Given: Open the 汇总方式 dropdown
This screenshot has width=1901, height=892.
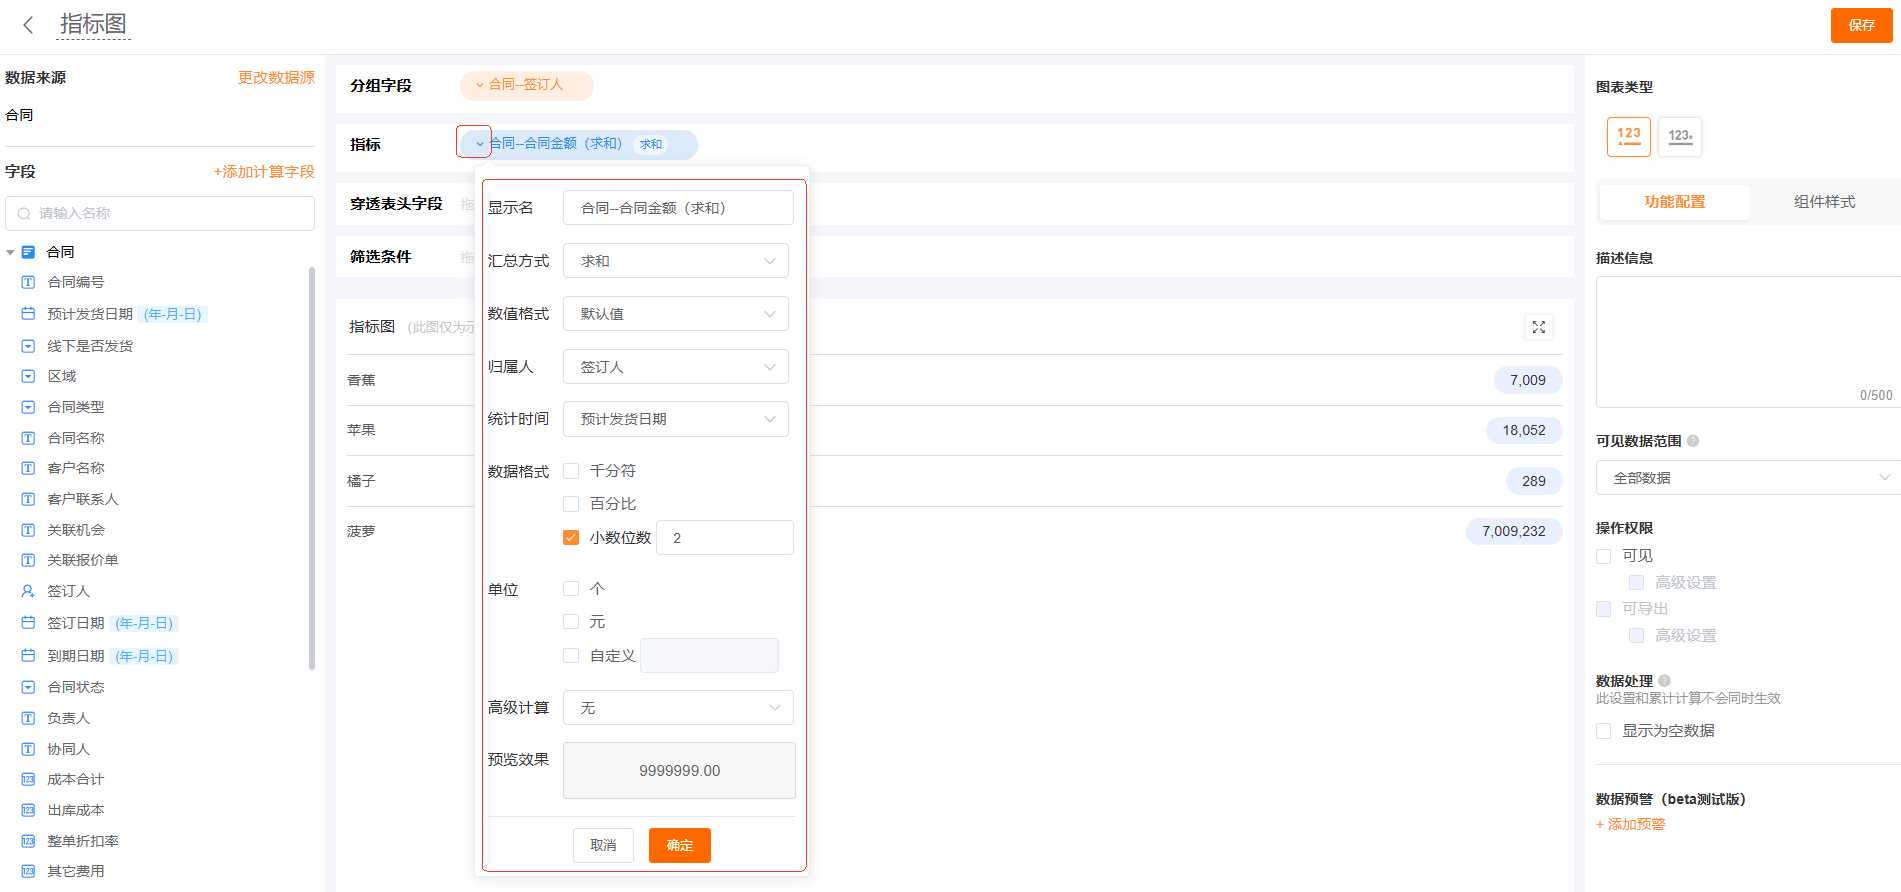Looking at the screenshot, I should click(675, 261).
